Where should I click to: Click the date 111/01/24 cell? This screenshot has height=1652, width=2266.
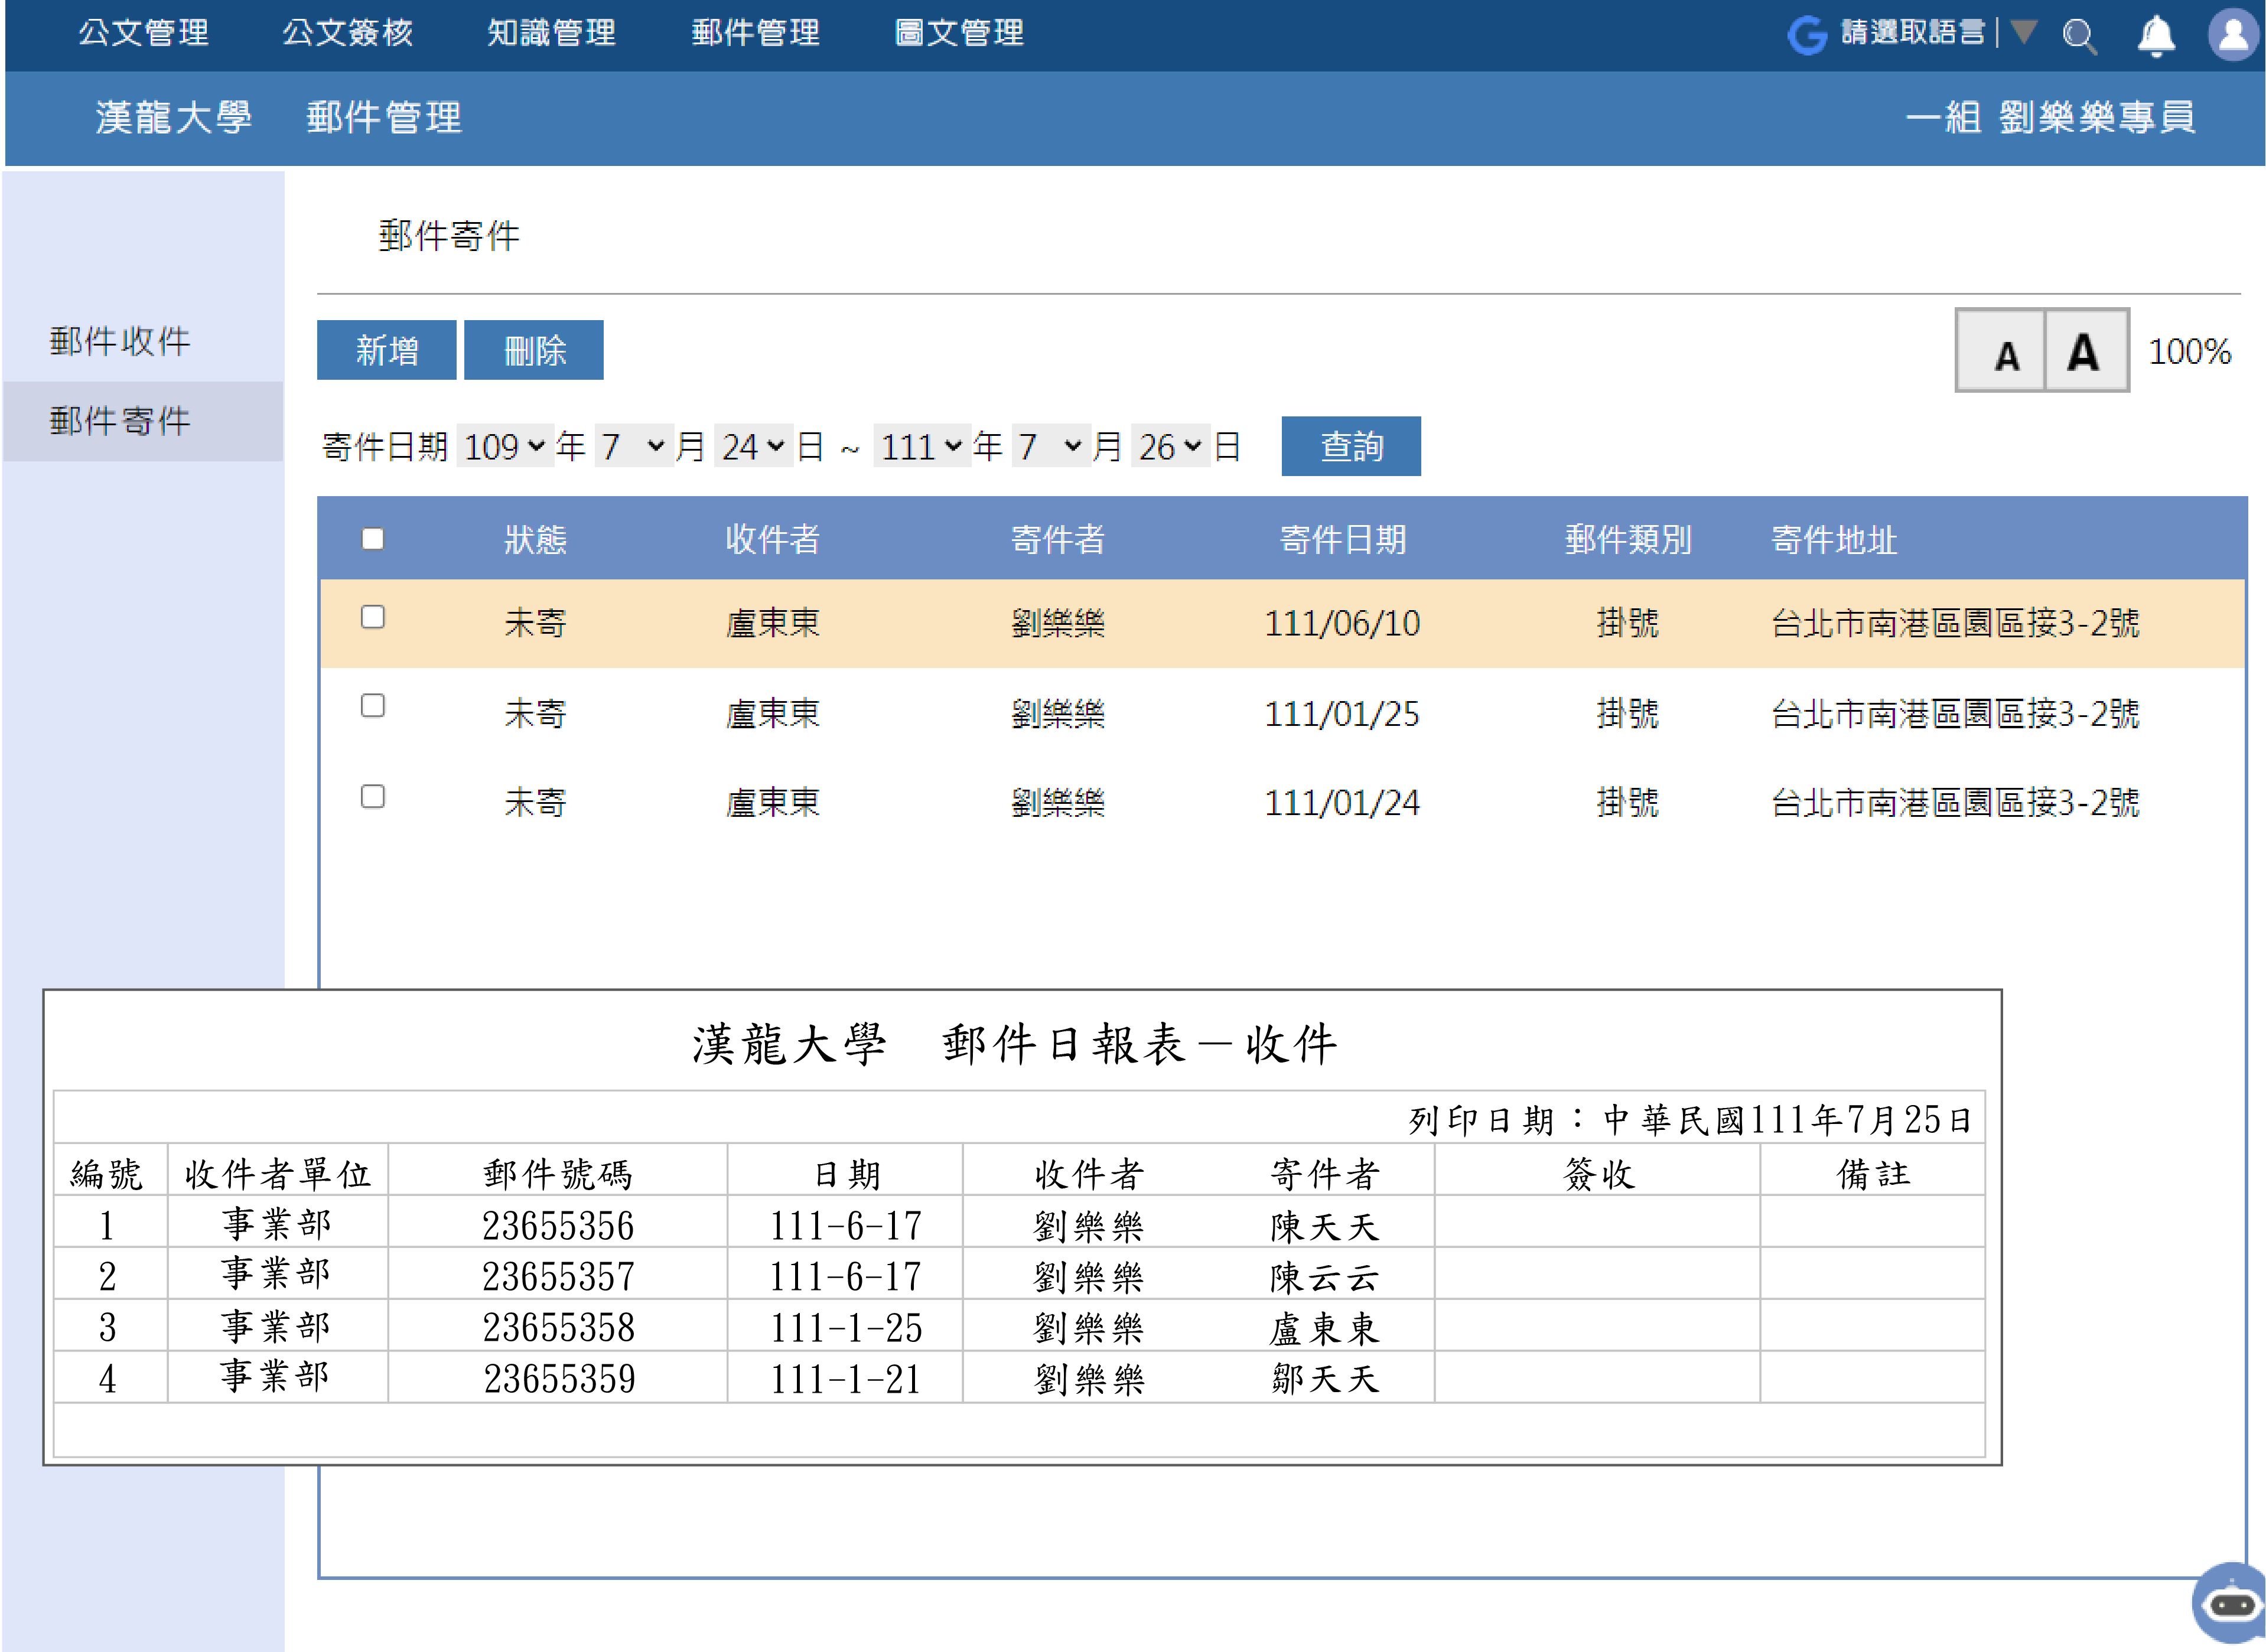click(x=1343, y=803)
